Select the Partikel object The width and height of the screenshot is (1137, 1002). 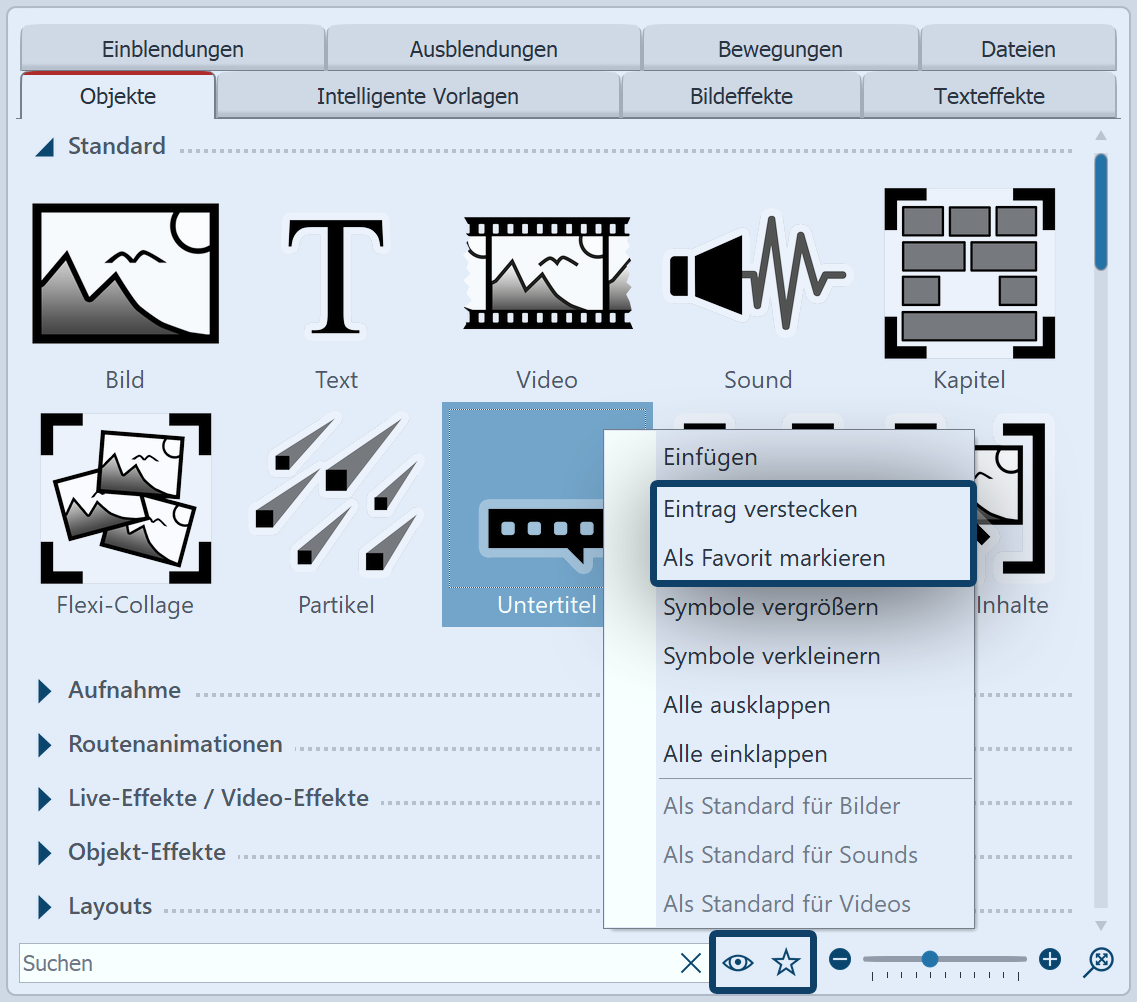pyautogui.click(x=336, y=497)
